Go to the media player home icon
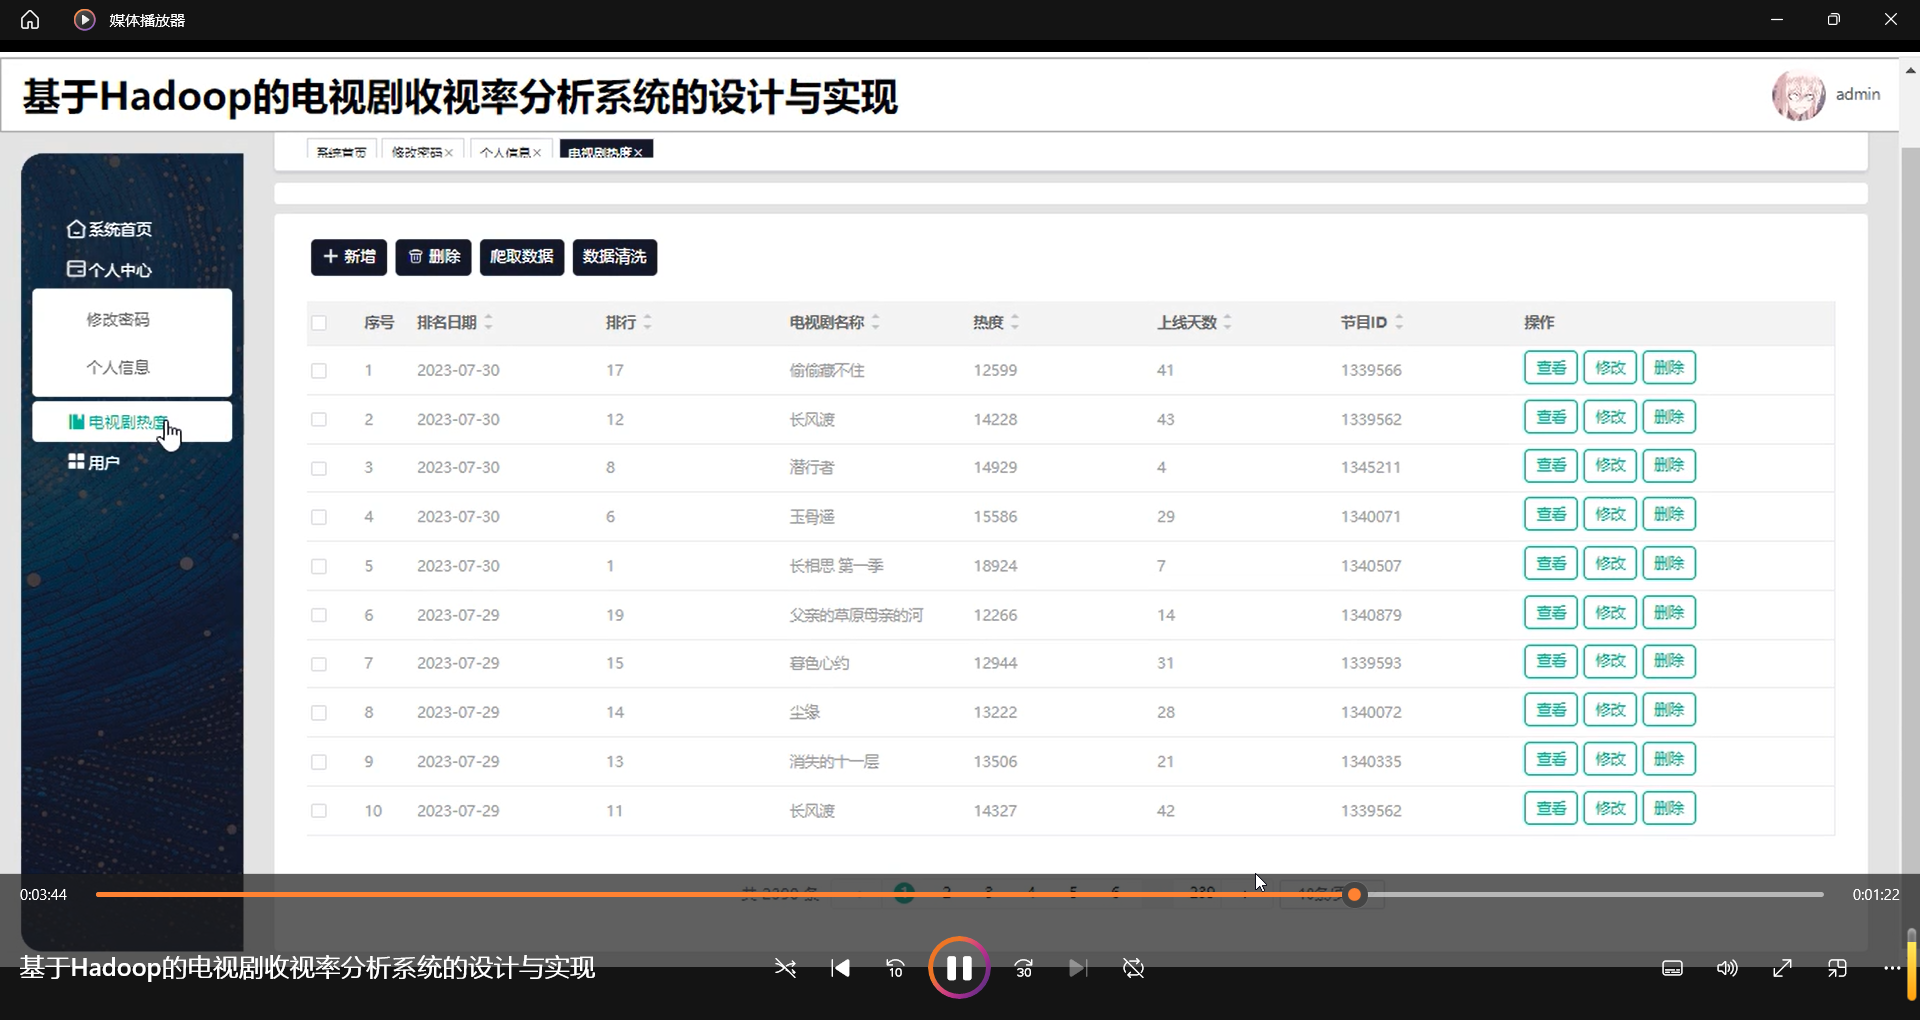This screenshot has height=1020, width=1920. tap(30, 20)
